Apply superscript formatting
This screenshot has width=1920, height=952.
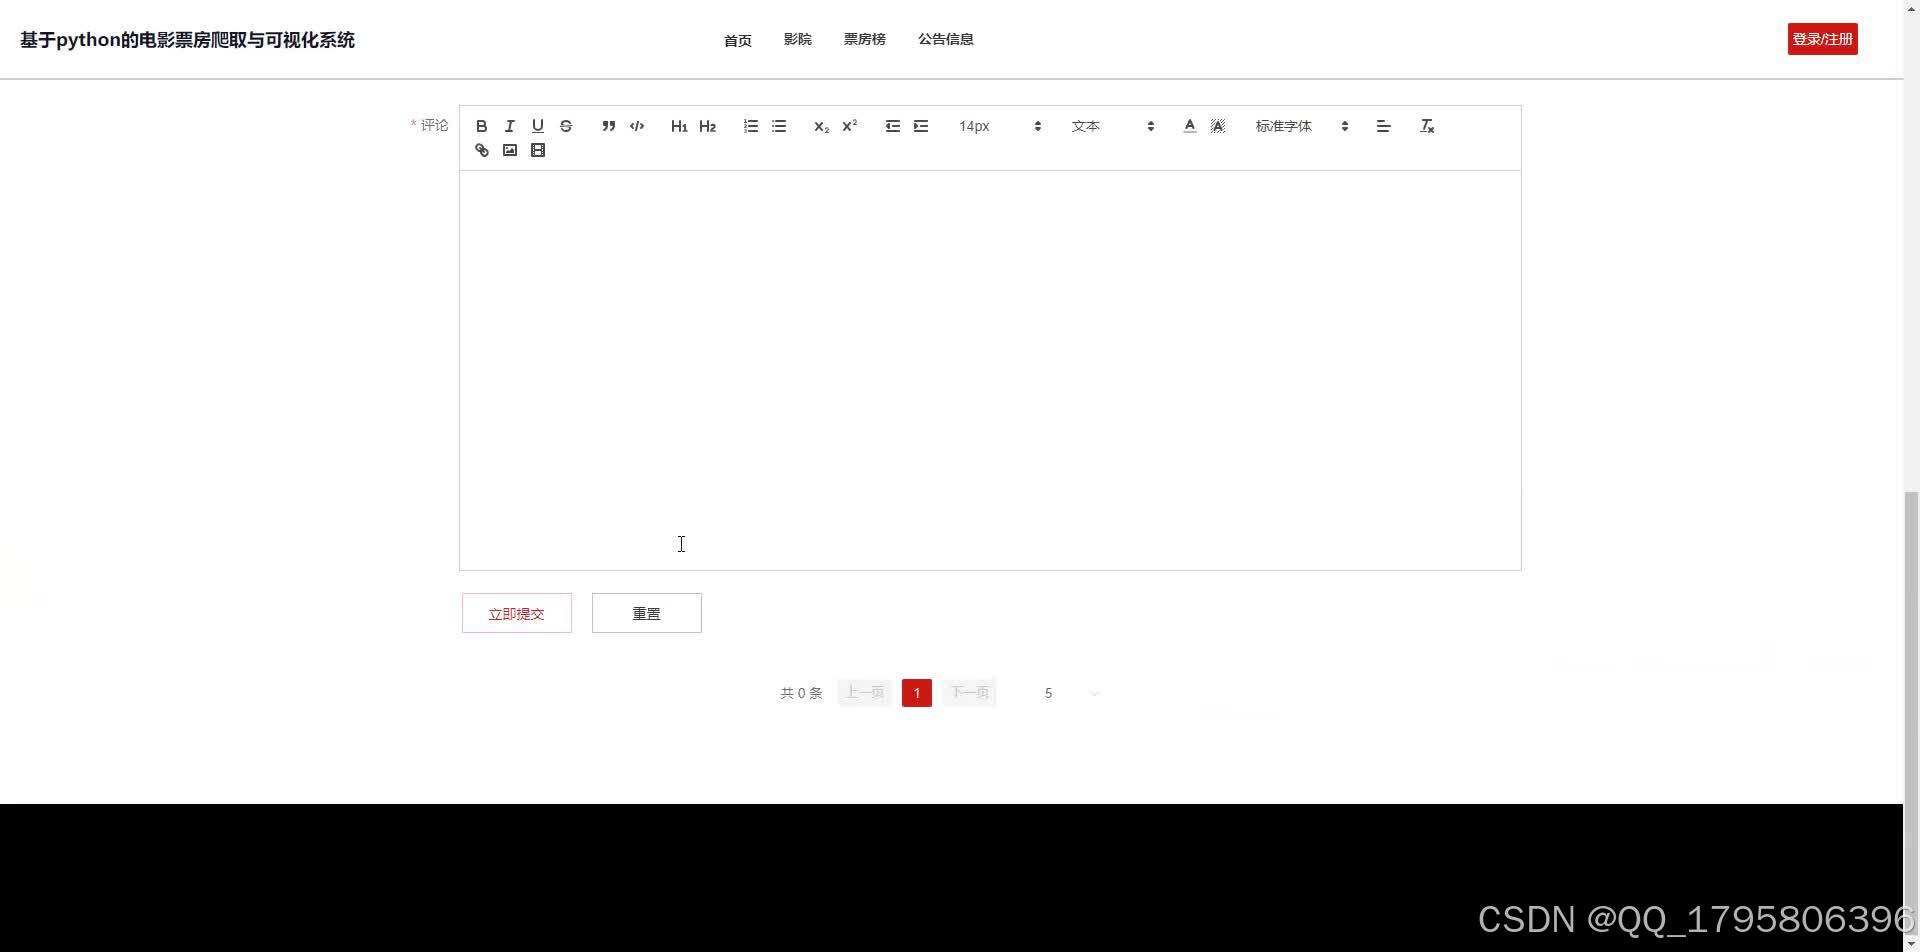pyautogui.click(x=850, y=126)
